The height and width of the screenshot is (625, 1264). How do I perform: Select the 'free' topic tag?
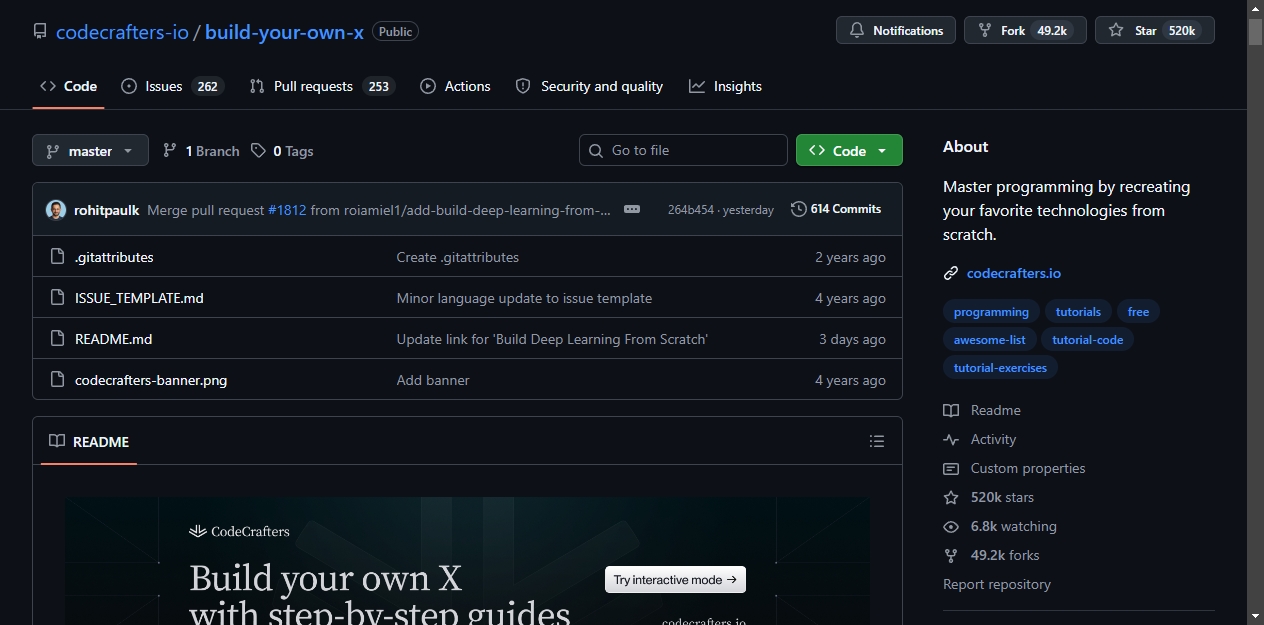point(1138,312)
